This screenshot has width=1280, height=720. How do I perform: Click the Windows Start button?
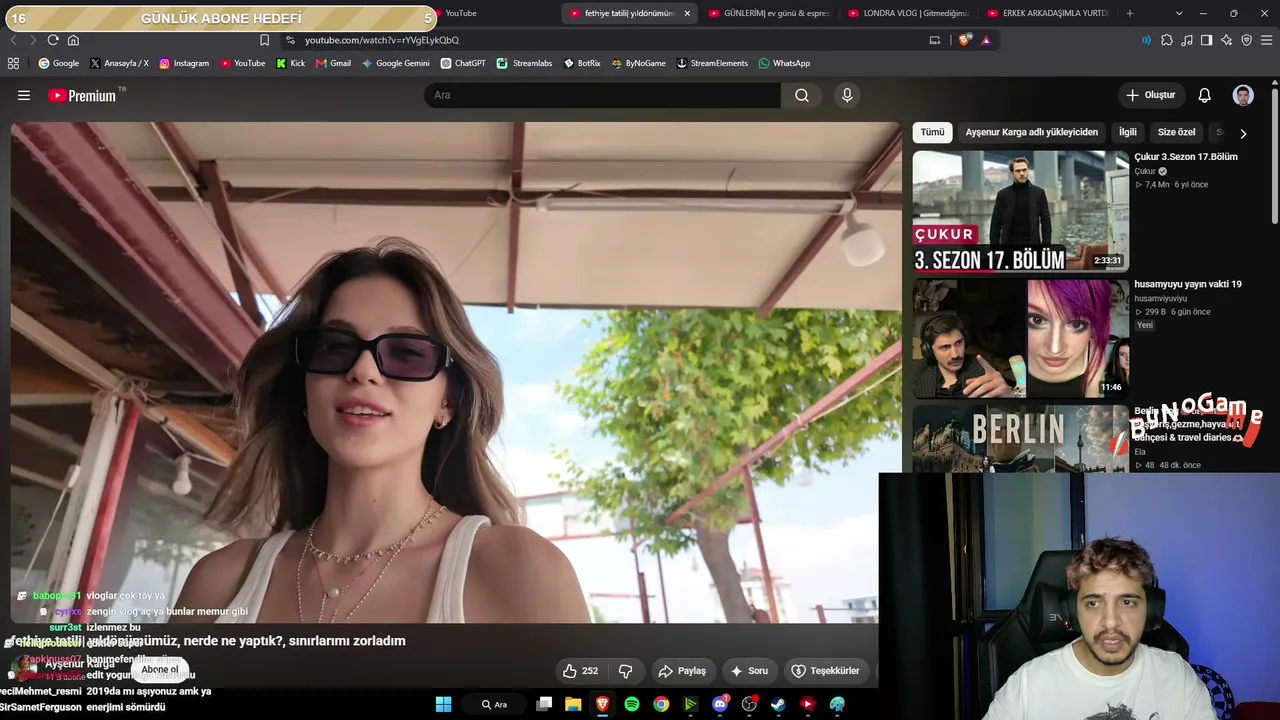(443, 704)
